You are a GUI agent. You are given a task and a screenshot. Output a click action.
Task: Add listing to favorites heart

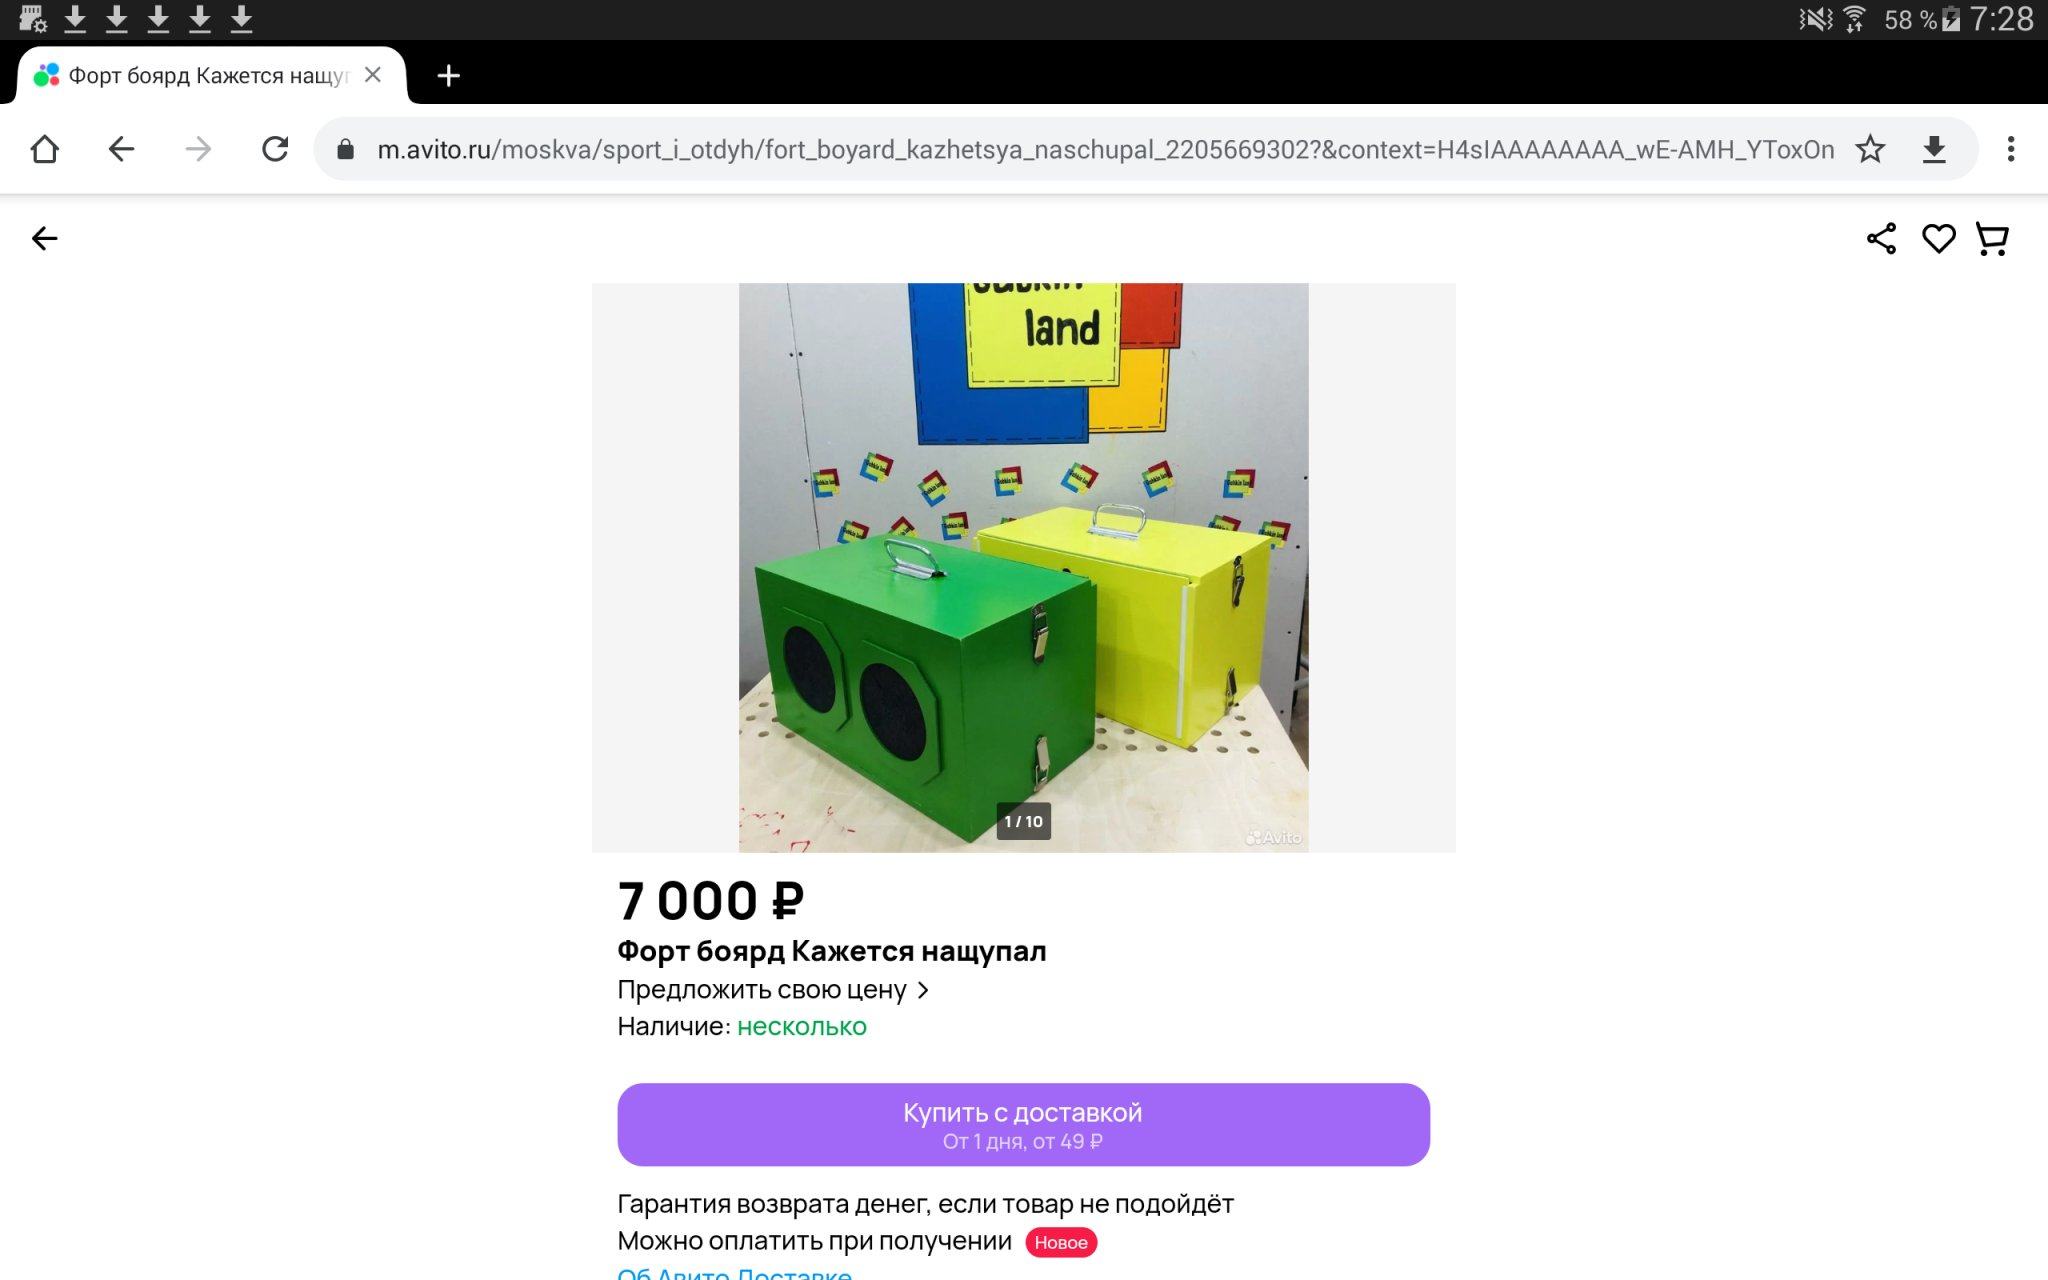click(x=1938, y=239)
